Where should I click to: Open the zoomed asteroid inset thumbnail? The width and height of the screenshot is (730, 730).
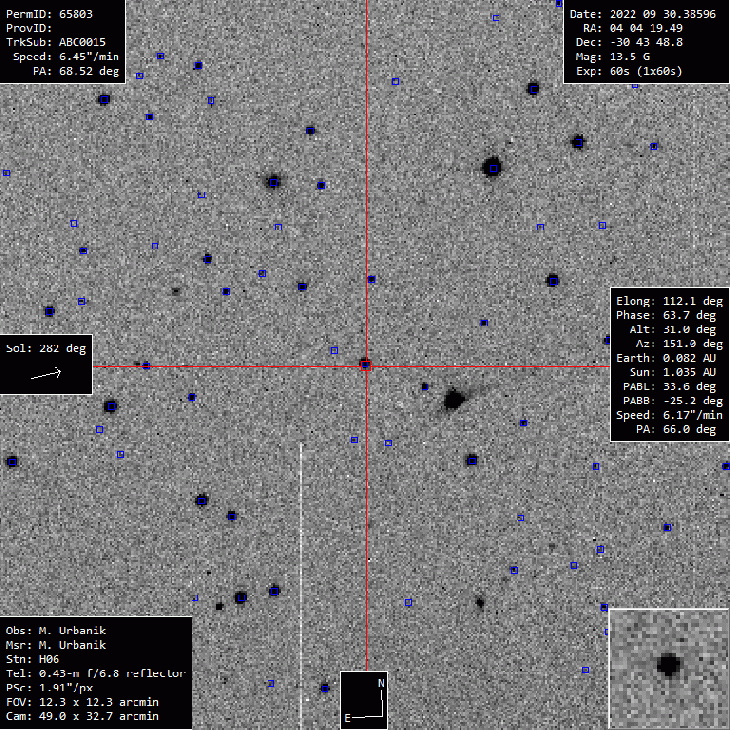pyautogui.click(x=668, y=667)
